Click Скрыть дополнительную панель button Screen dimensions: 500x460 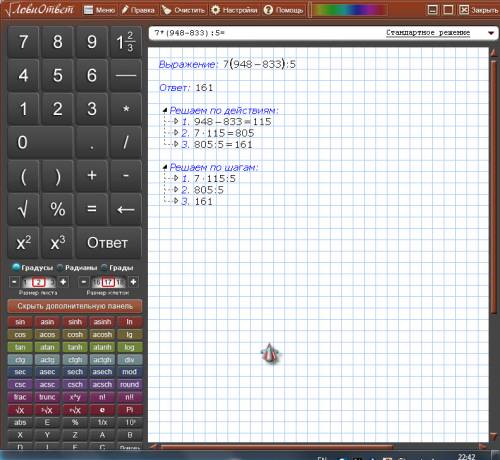tap(75, 306)
